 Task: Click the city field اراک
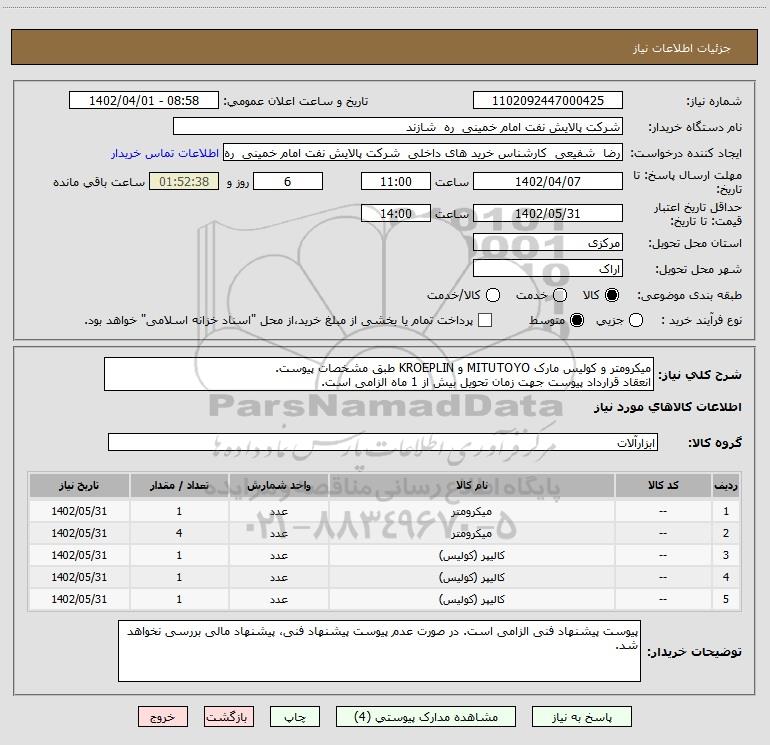548,269
